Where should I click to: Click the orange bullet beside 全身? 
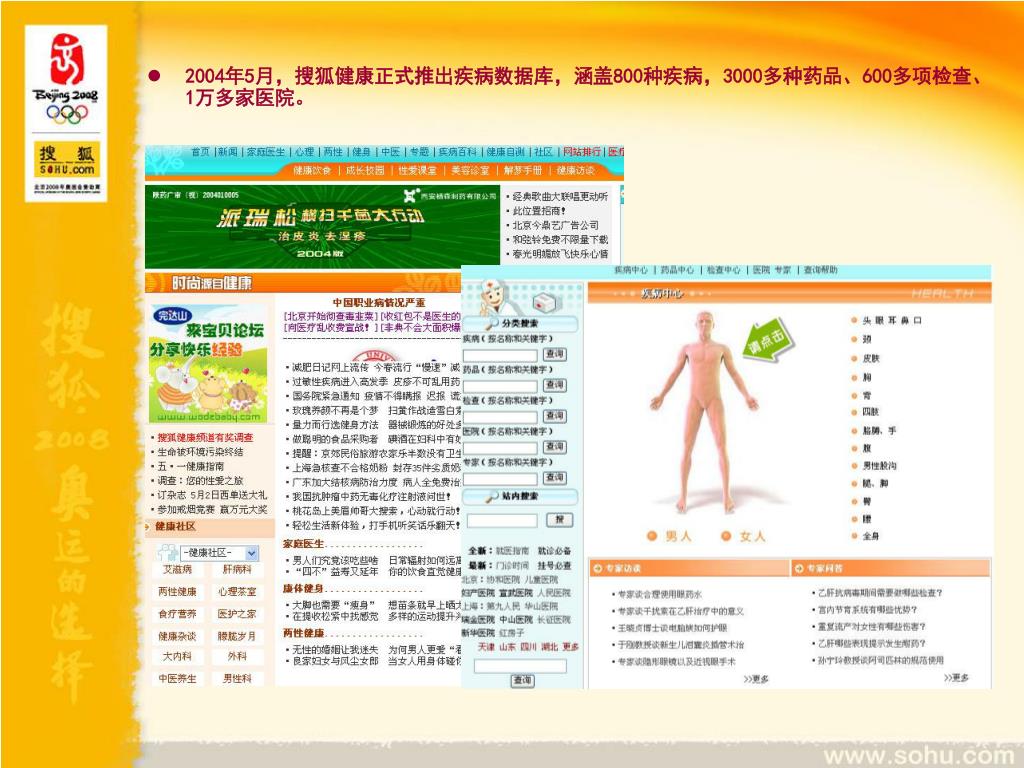[854, 536]
